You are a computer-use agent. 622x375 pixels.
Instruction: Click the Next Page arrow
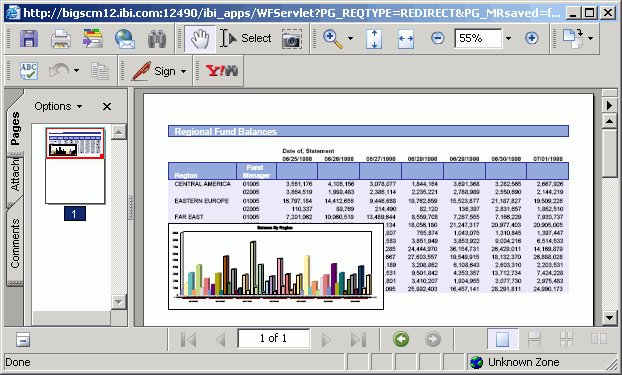click(326, 340)
